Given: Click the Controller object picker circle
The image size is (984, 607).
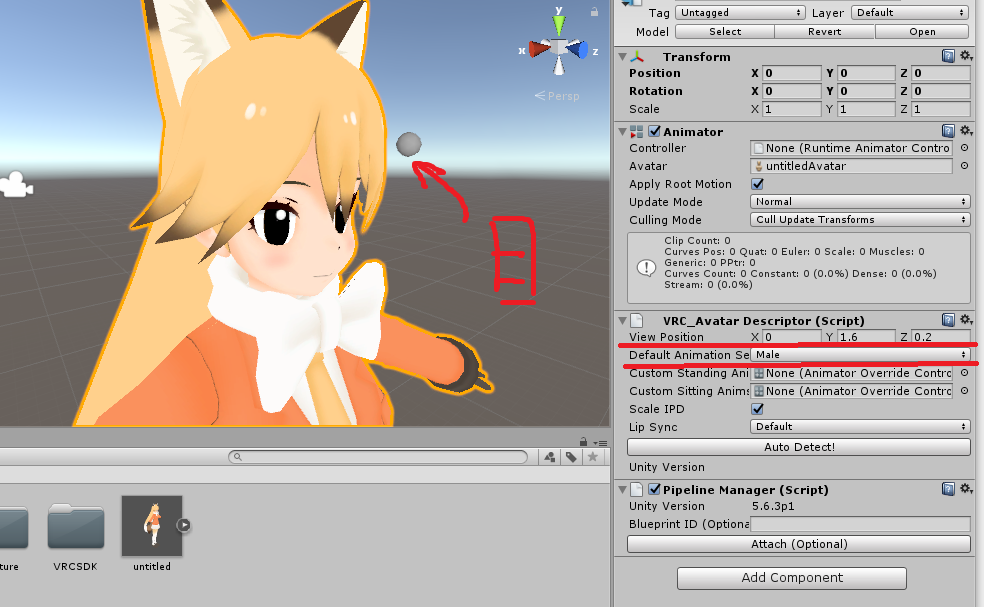Looking at the screenshot, I should click(x=965, y=148).
